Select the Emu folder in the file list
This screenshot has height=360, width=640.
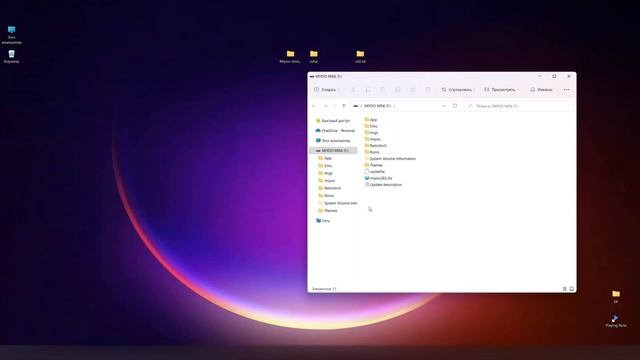(x=371, y=126)
